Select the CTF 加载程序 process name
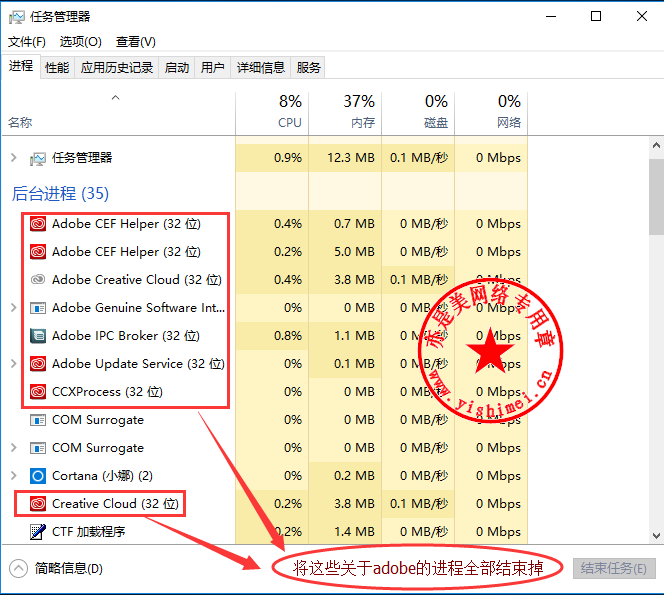This screenshot has height=595, width=664. pos(89,532)
